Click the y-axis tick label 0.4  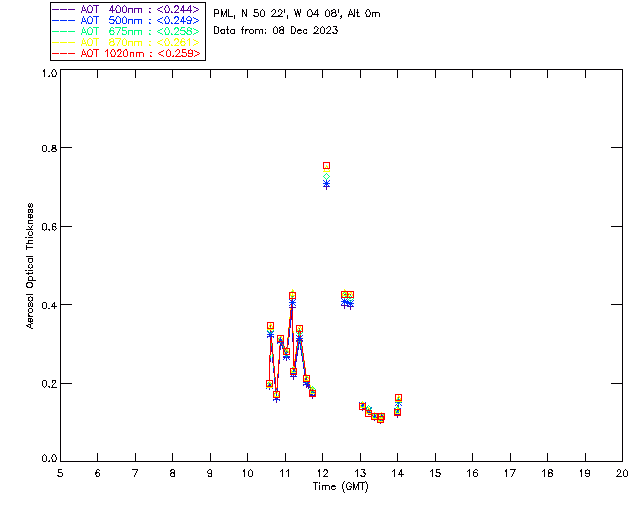pos(49,305)
